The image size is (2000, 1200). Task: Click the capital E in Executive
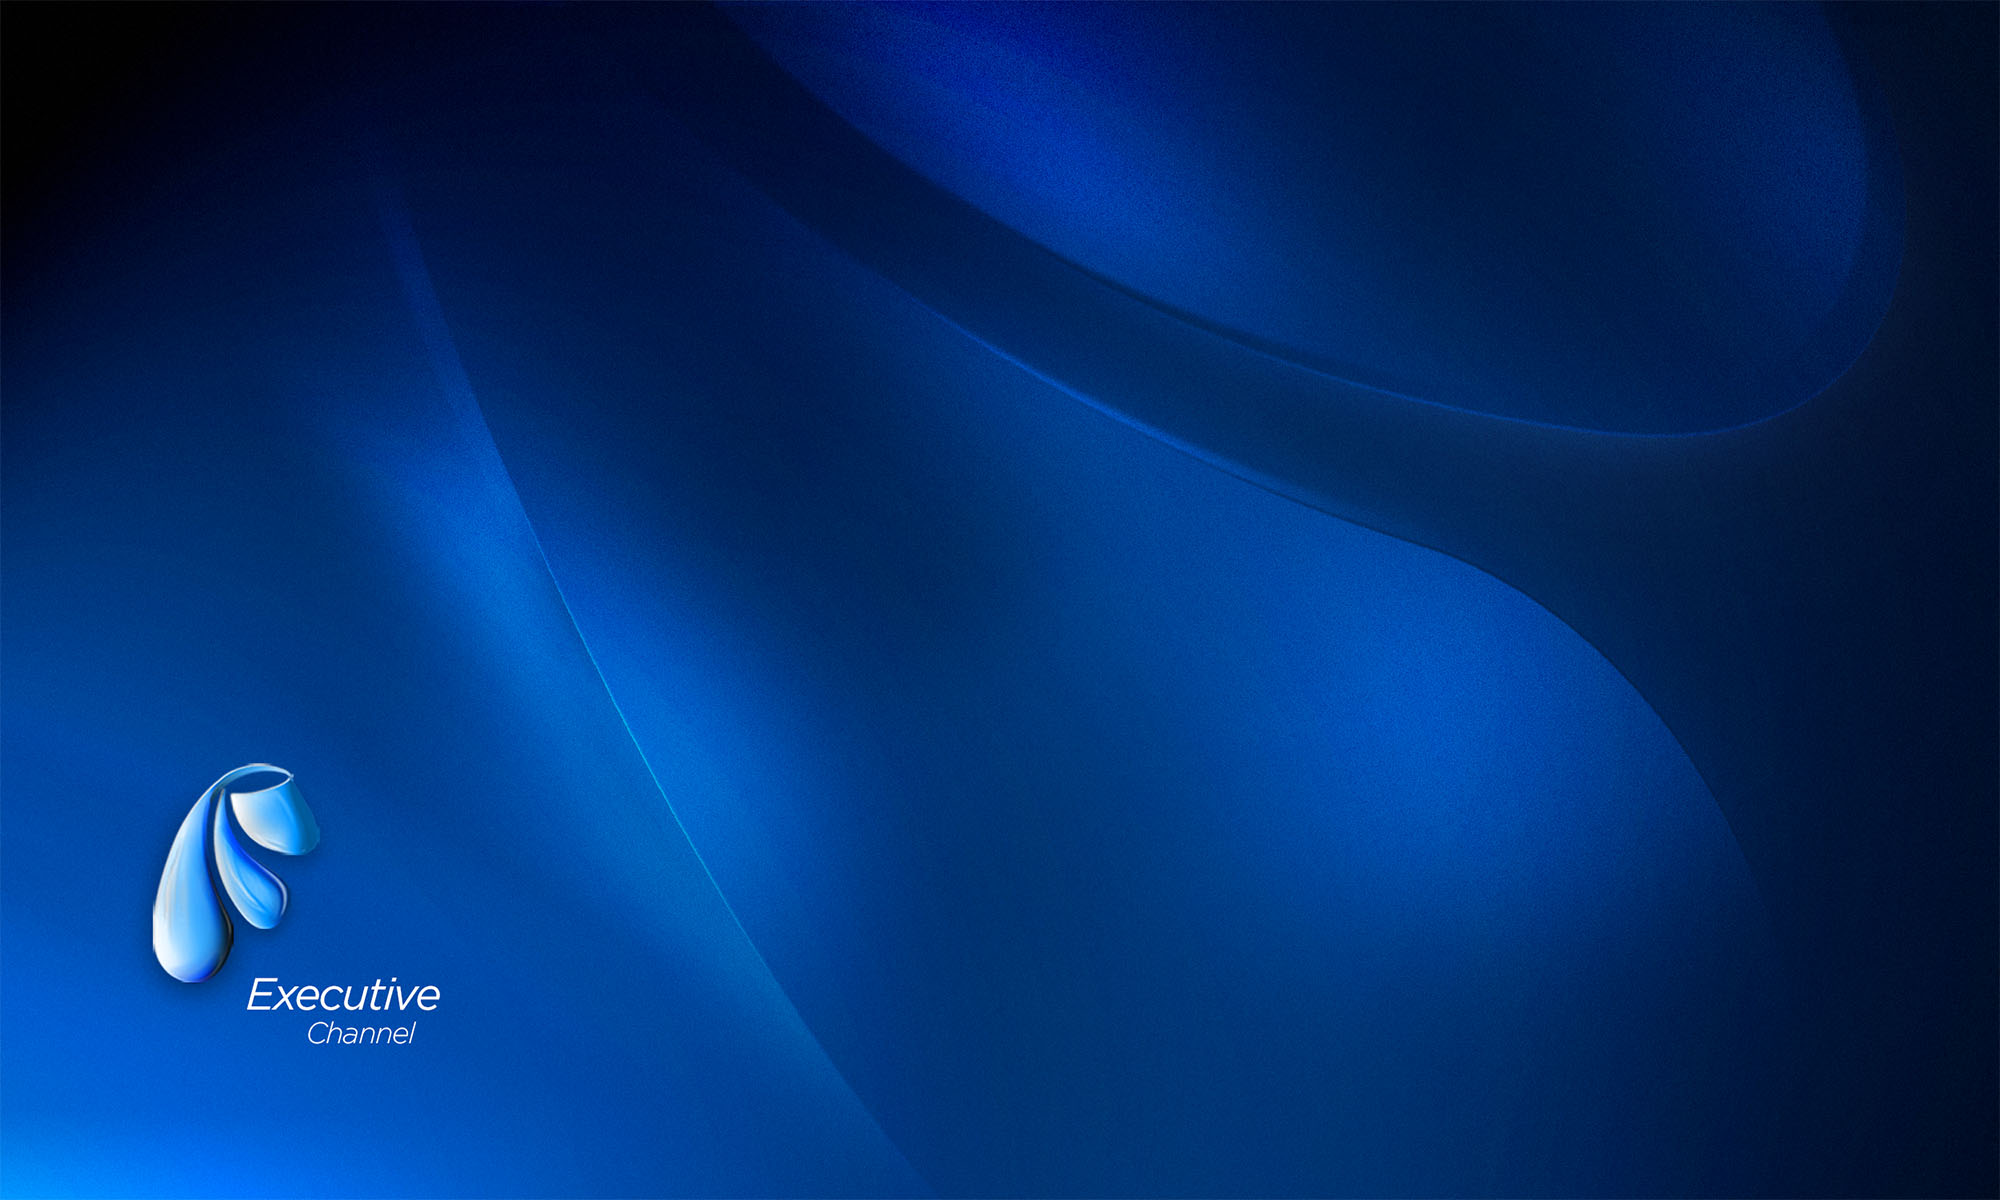[261, 996]
